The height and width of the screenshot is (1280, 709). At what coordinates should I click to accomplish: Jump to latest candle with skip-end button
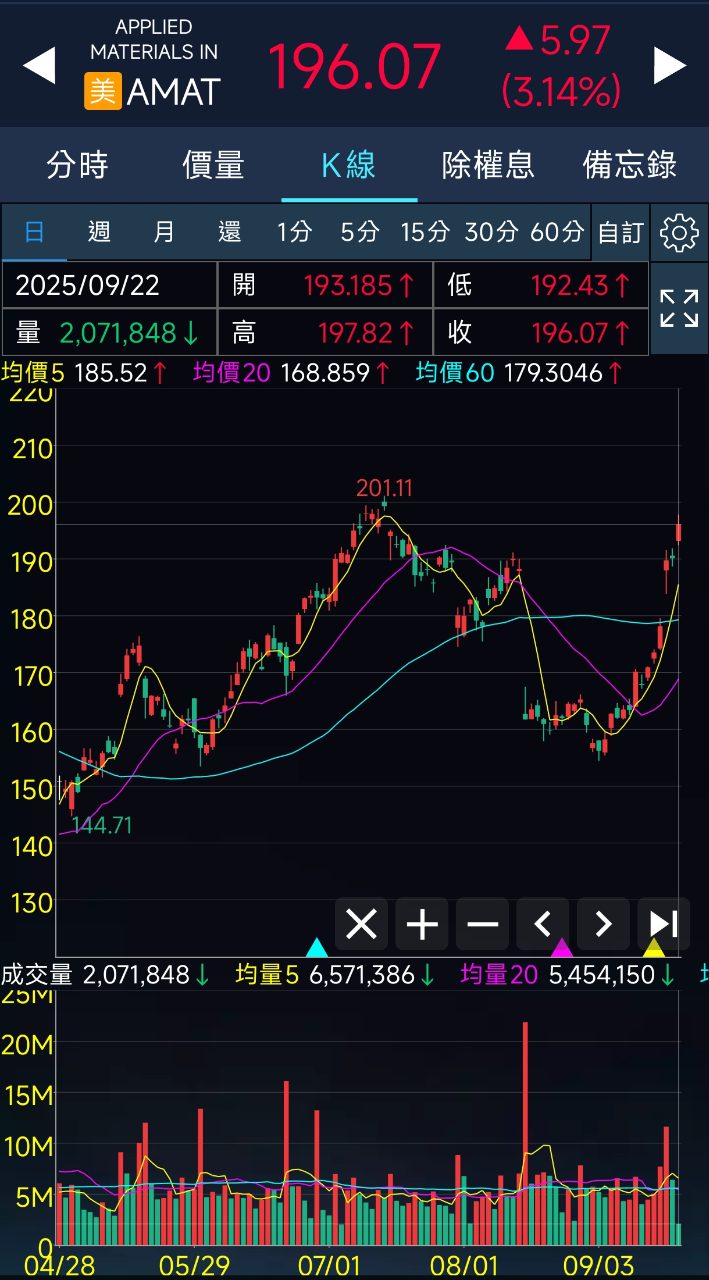(x=663, y=924)
